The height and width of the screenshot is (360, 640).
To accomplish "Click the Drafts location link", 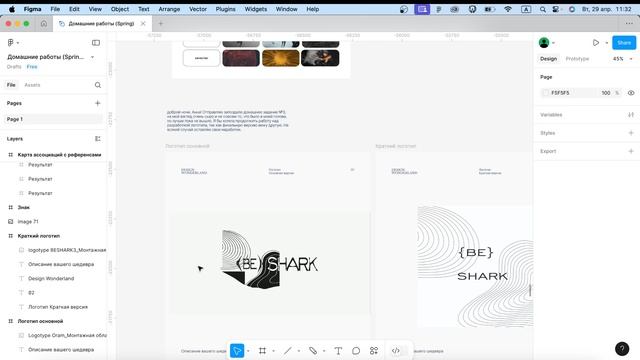I will (x=14, y=67).
